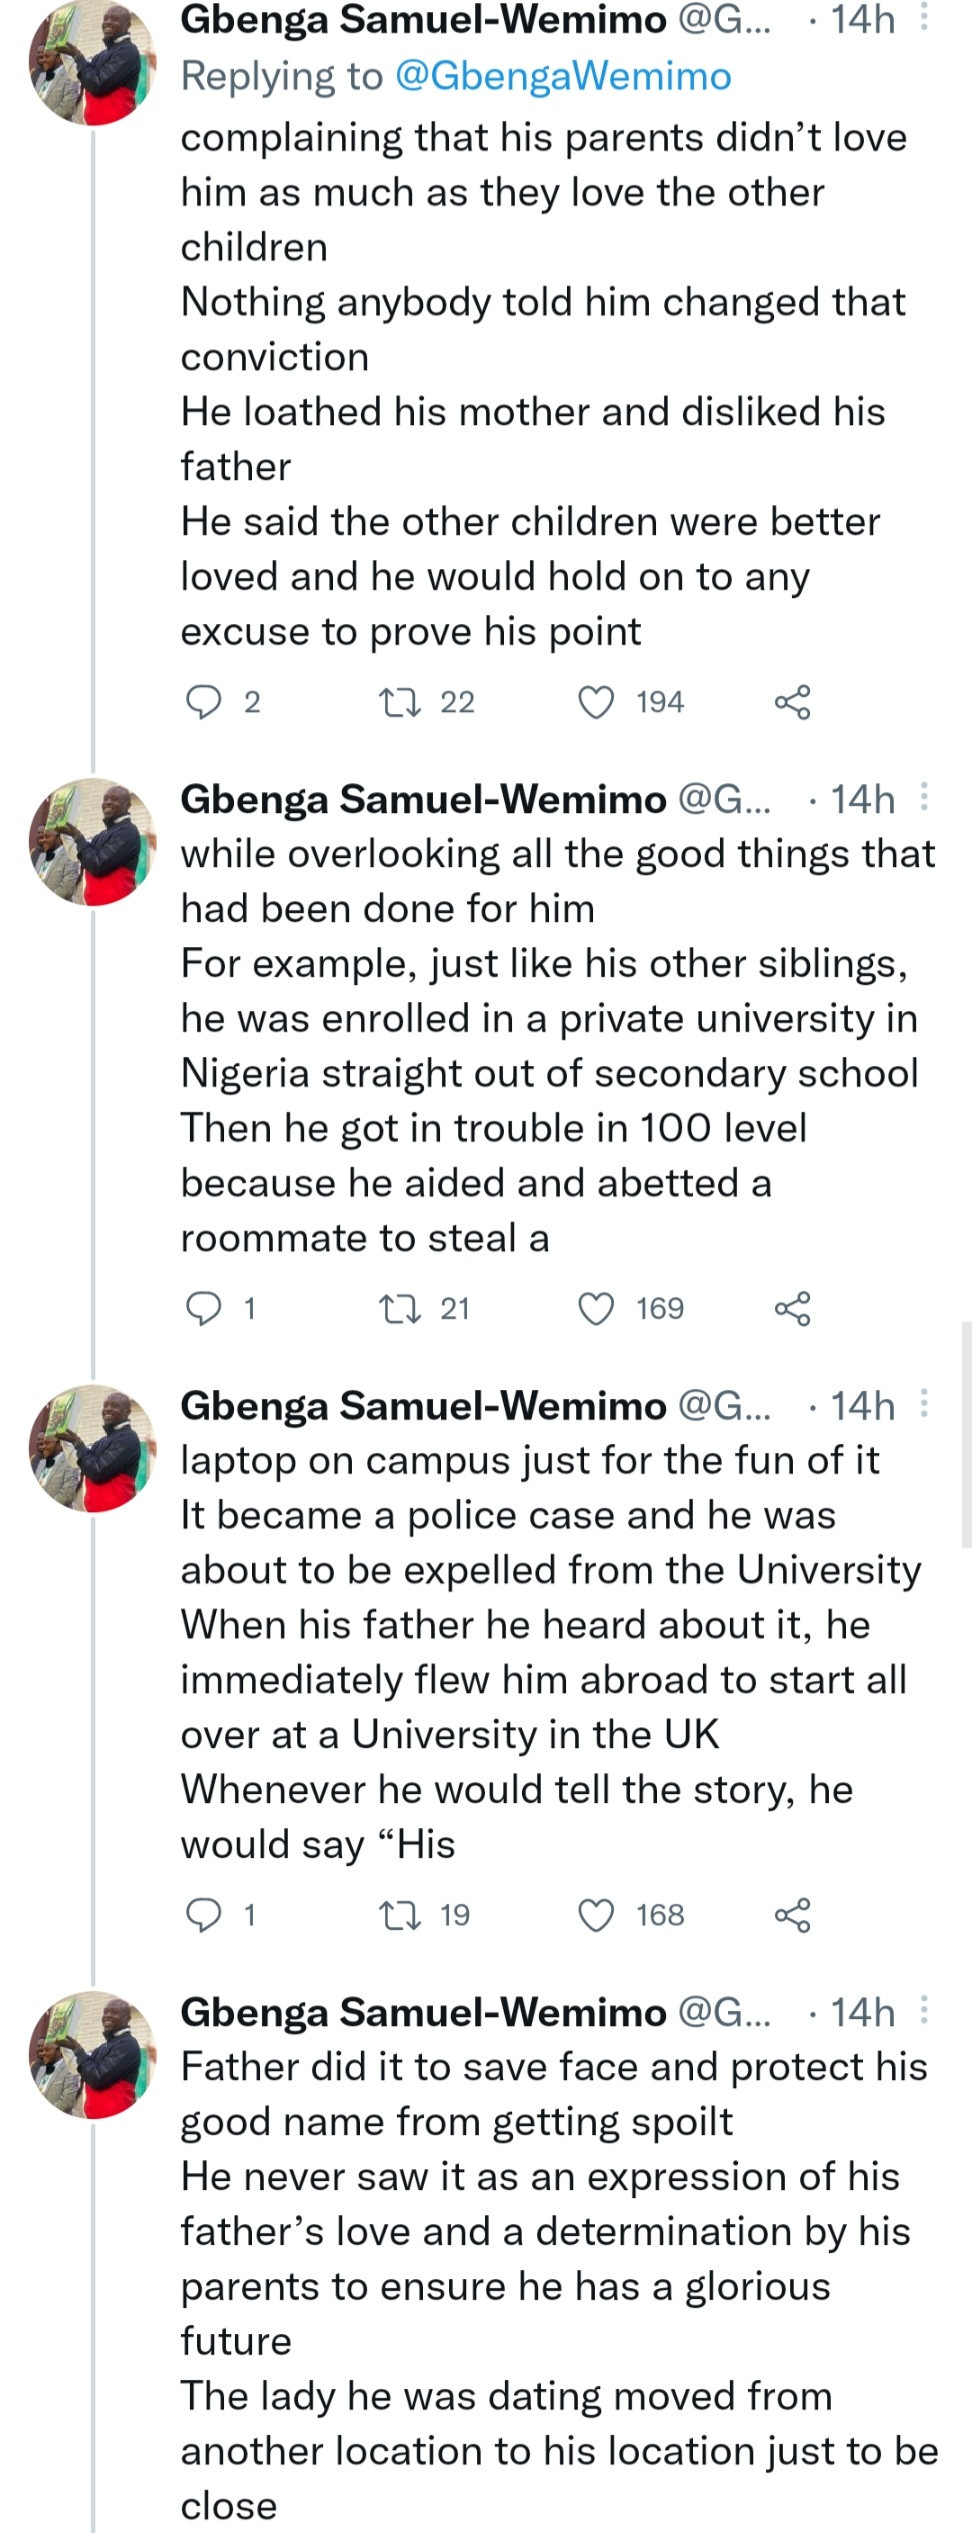Reply to the tweet with 194 likes
This screenshot has width=972, height=2533.
click(x=204, y=702)
